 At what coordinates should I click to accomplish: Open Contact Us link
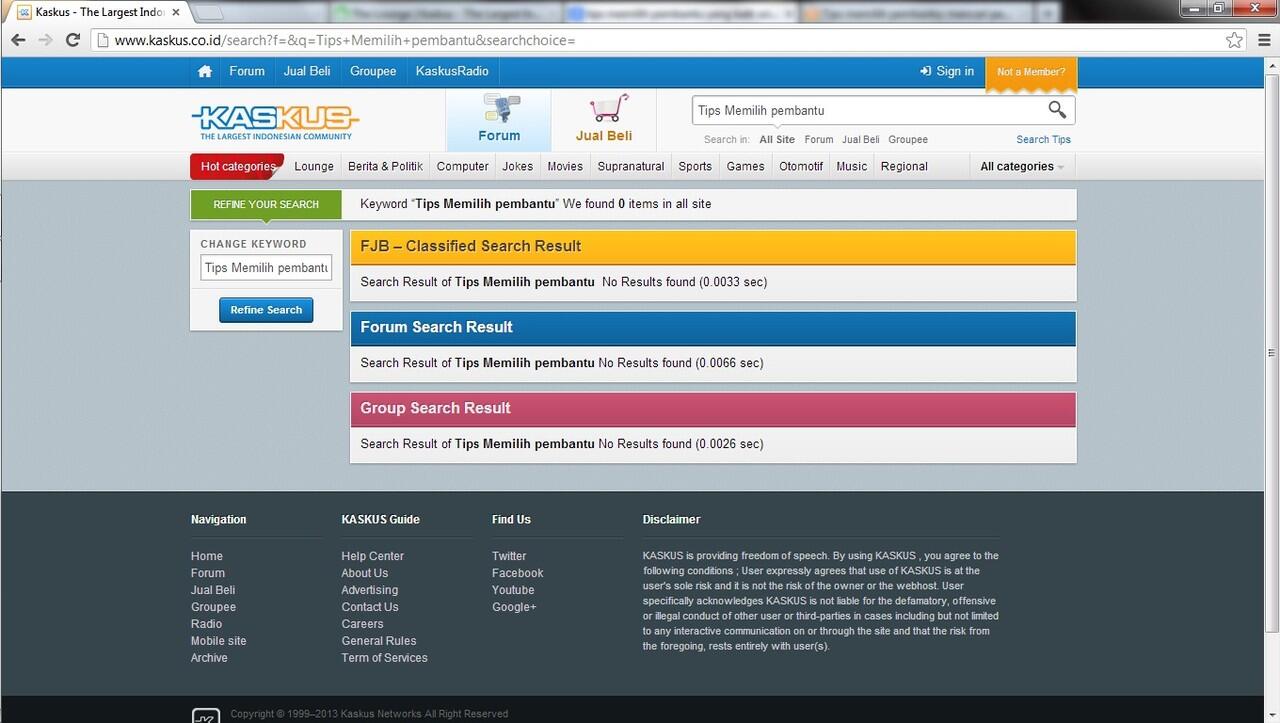coord(369,607)
